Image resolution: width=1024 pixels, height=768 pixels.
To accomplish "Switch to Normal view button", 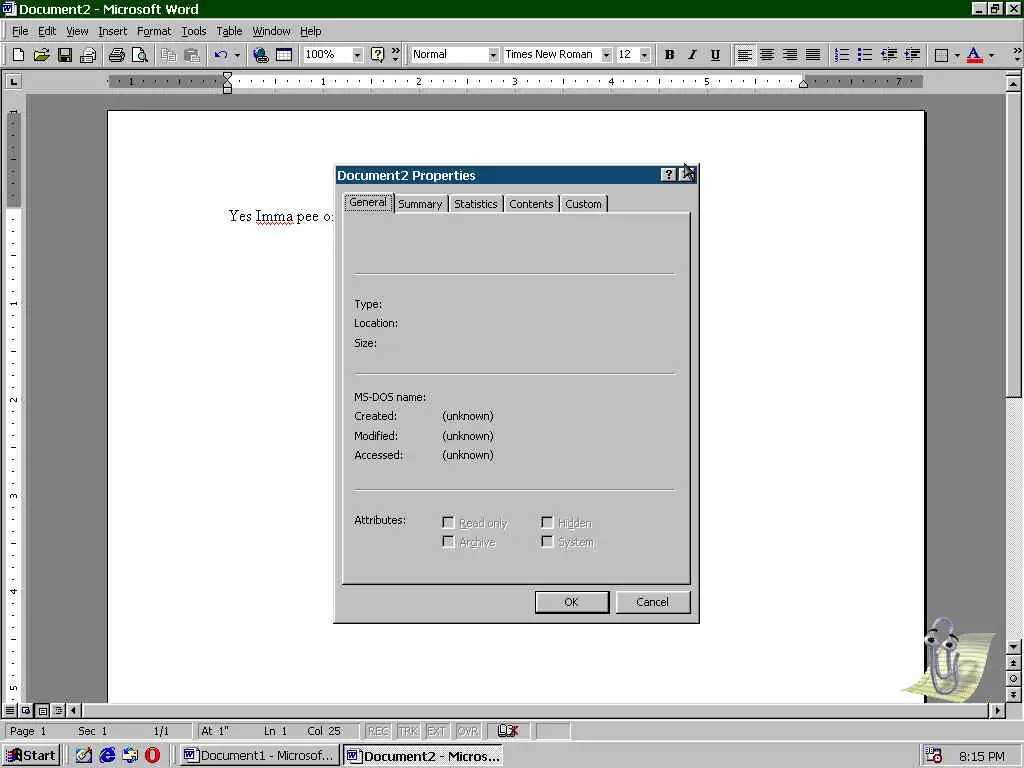I will [x=10, y=710].
